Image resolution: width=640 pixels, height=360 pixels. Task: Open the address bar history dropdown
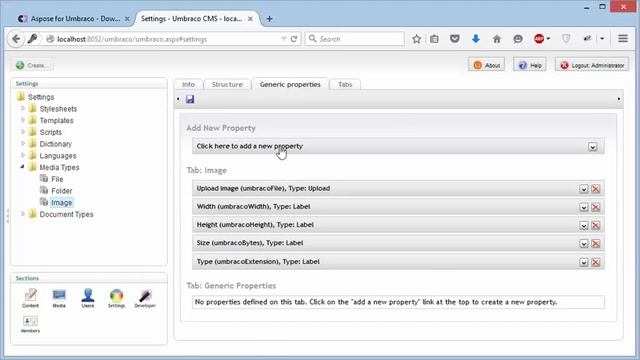point(284,39)
